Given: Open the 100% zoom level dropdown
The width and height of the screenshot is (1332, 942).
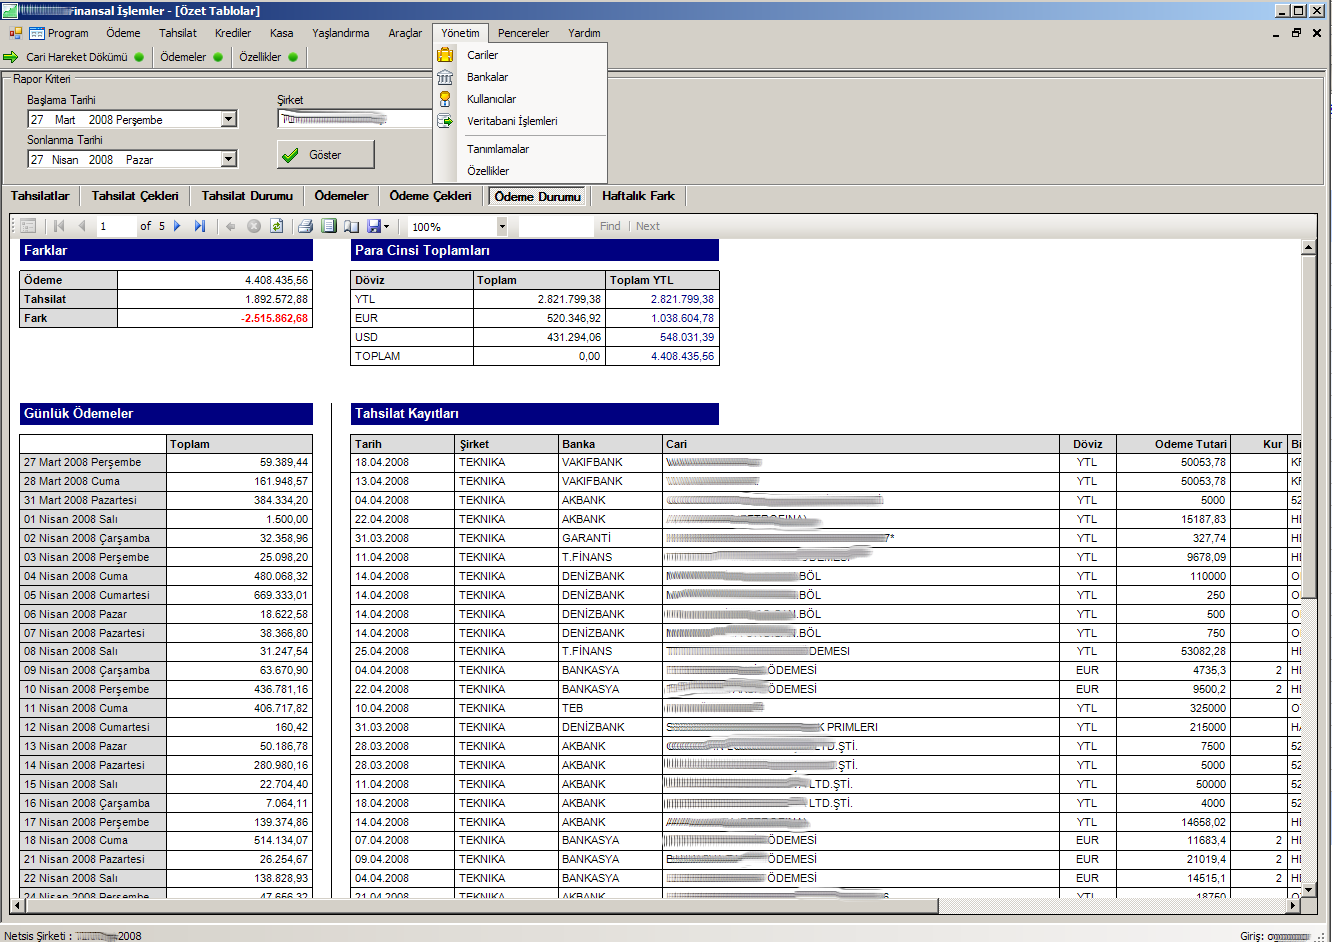Looking at the screenshot, I should pos(502,227).
